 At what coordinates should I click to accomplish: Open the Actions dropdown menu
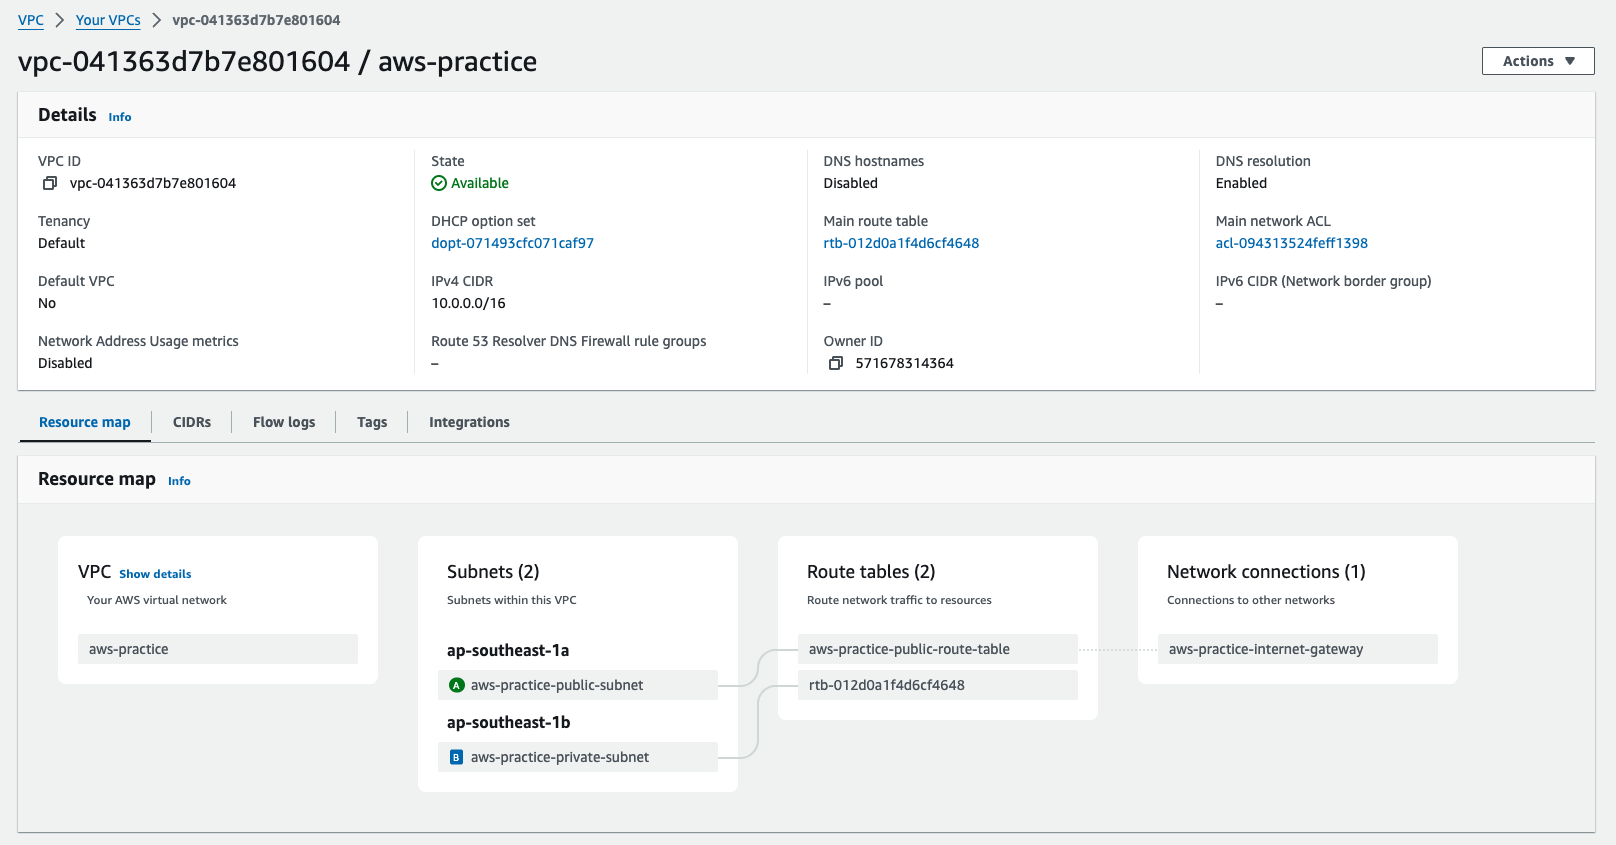point(1538,61)
